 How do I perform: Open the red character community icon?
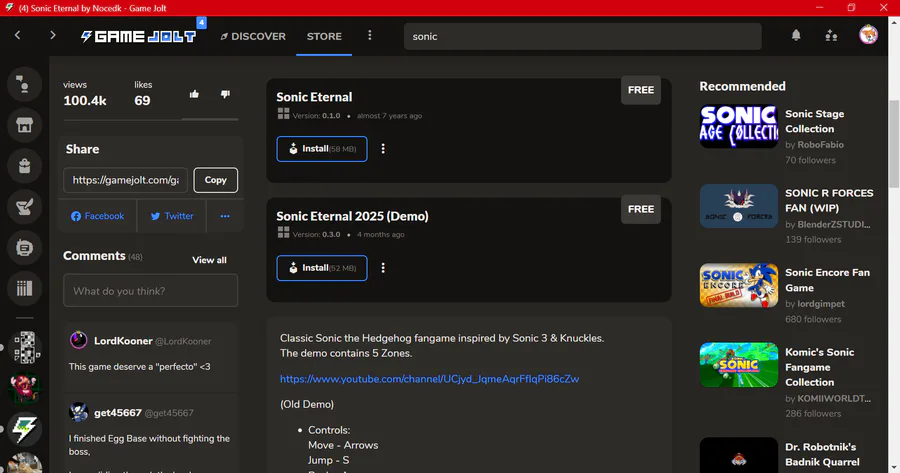click(x=26, y=388)
